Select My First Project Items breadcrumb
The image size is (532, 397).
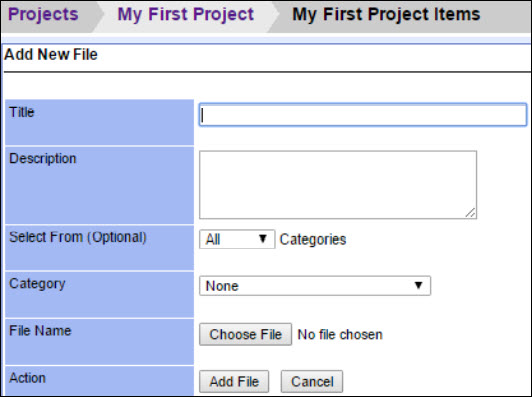(386, 15)
